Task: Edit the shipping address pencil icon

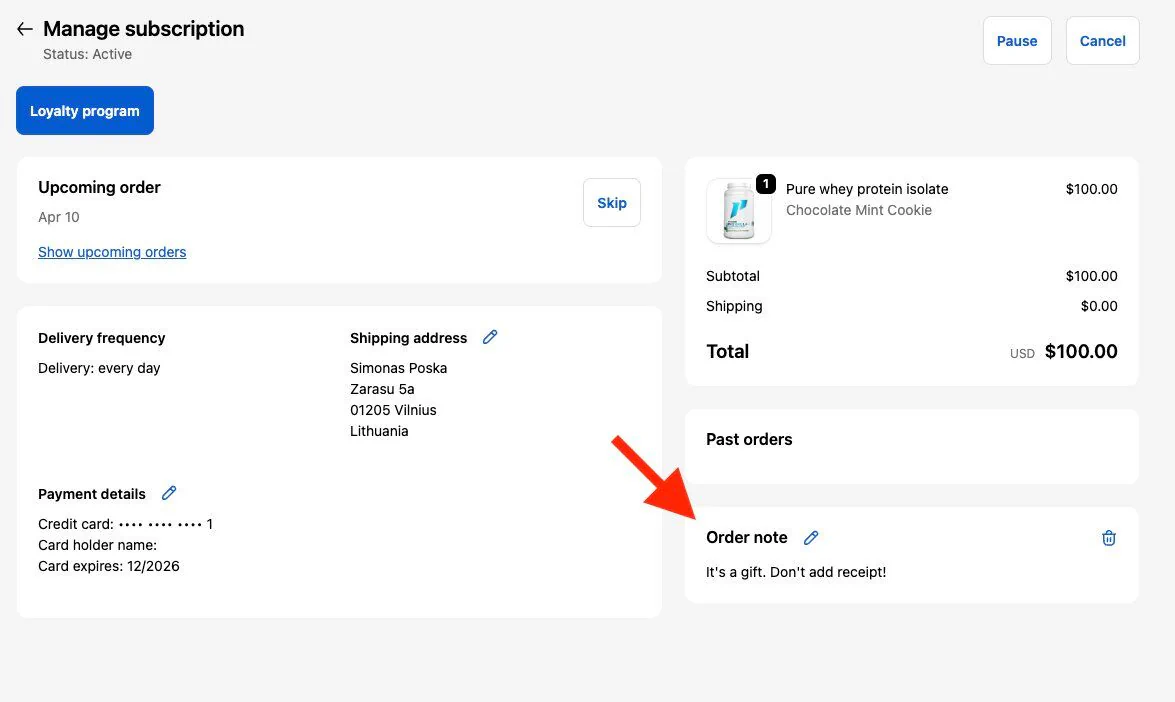Action: pyautogui.click(x=490, y=337)
